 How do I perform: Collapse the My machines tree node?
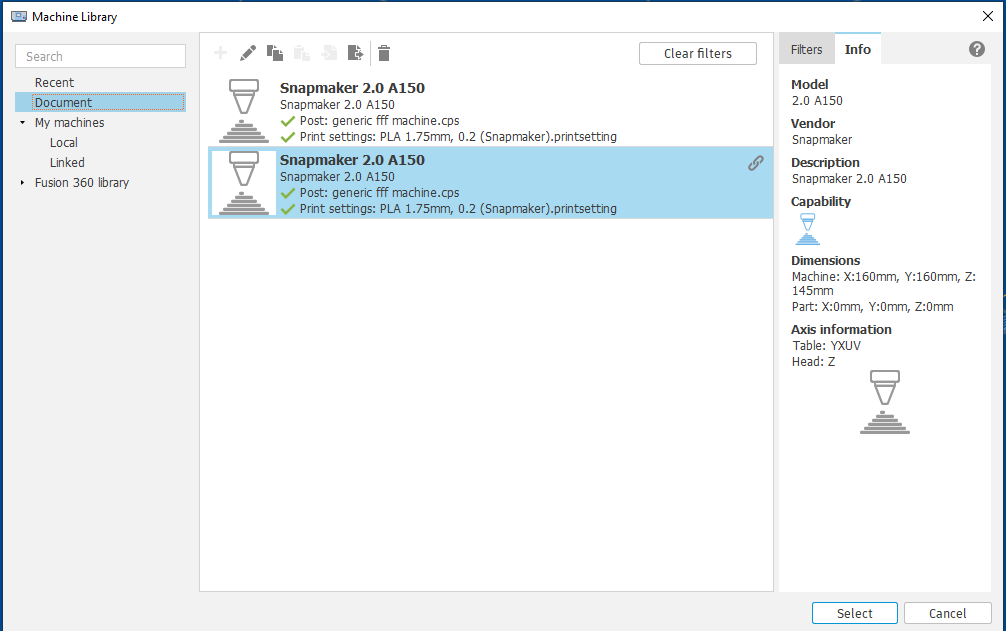pos(22,122)
